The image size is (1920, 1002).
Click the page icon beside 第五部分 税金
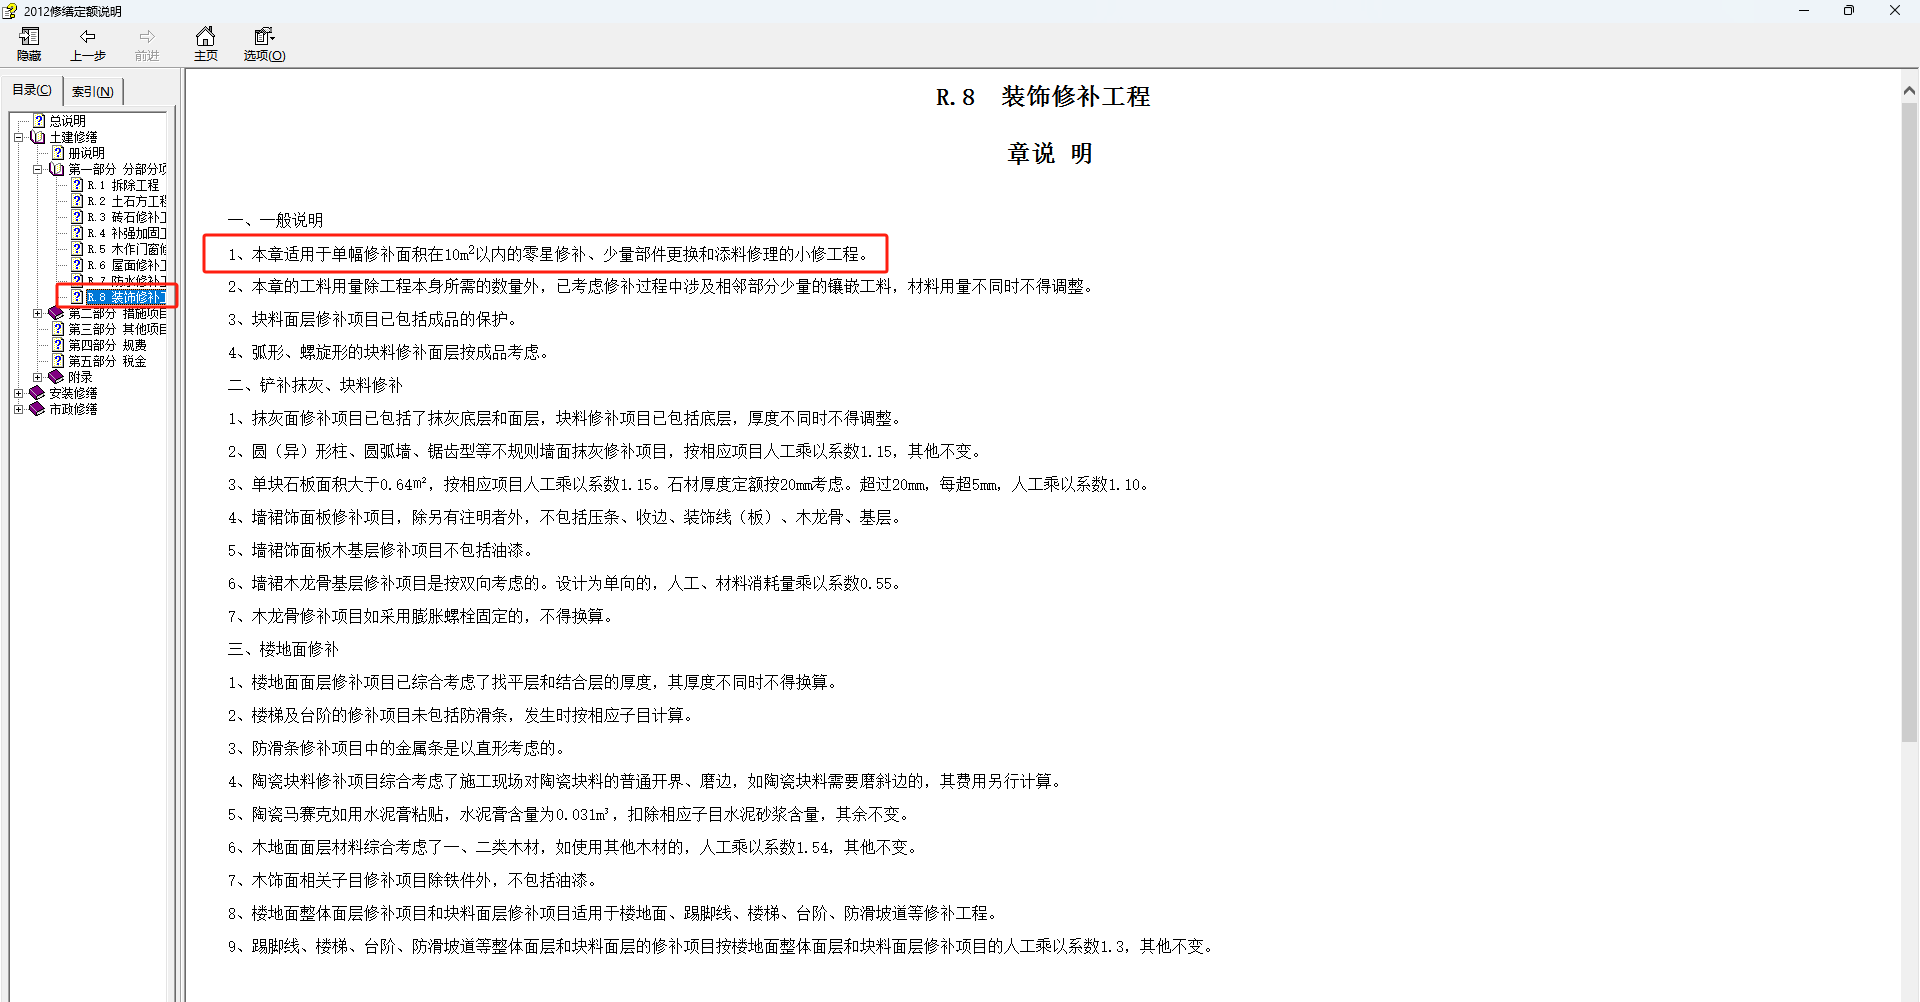coord(58,361)
